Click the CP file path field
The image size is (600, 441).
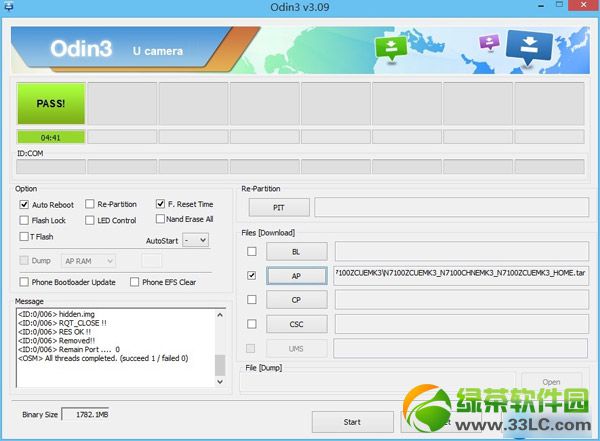point(461,299)
